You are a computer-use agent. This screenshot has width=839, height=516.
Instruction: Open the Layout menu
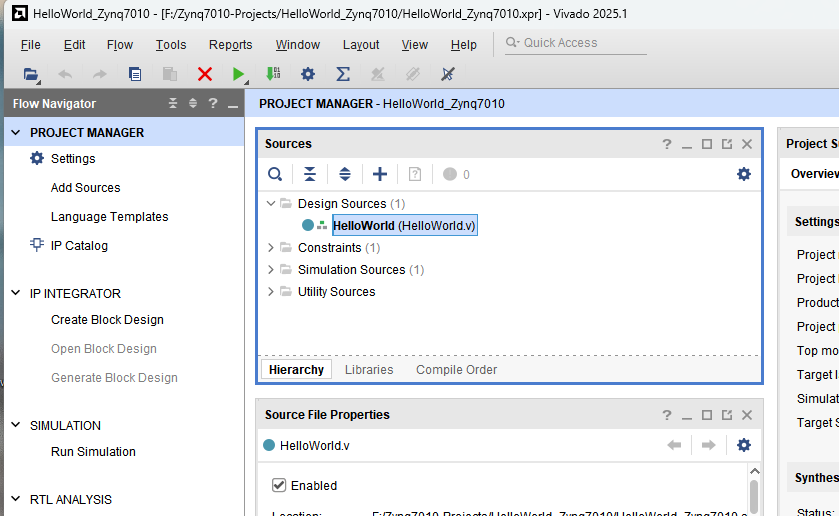(361, 44)
